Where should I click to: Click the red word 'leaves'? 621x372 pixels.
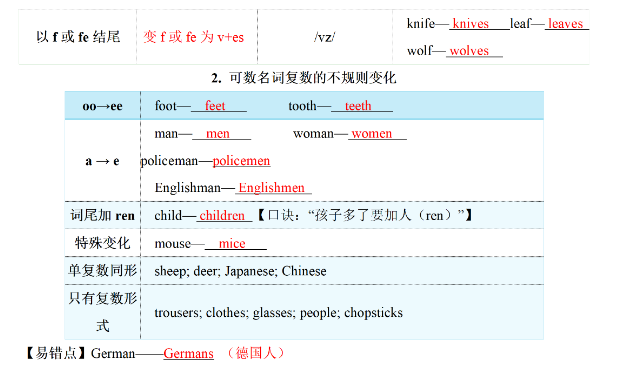(x=565, y=24)
